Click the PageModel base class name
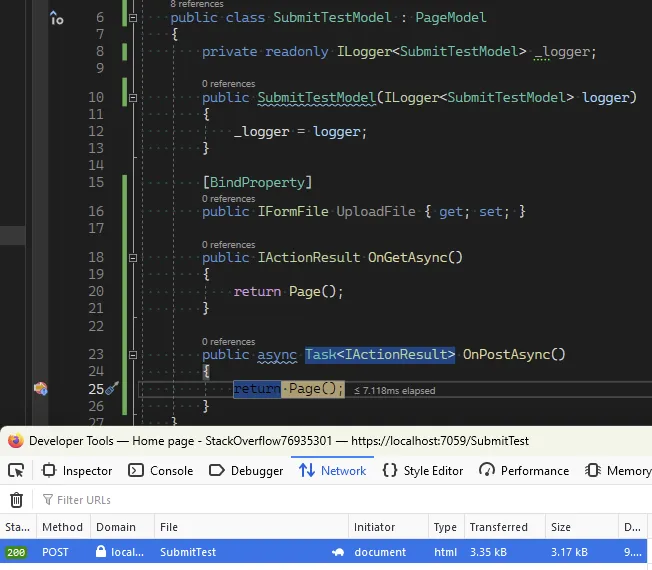 [451, 18]
